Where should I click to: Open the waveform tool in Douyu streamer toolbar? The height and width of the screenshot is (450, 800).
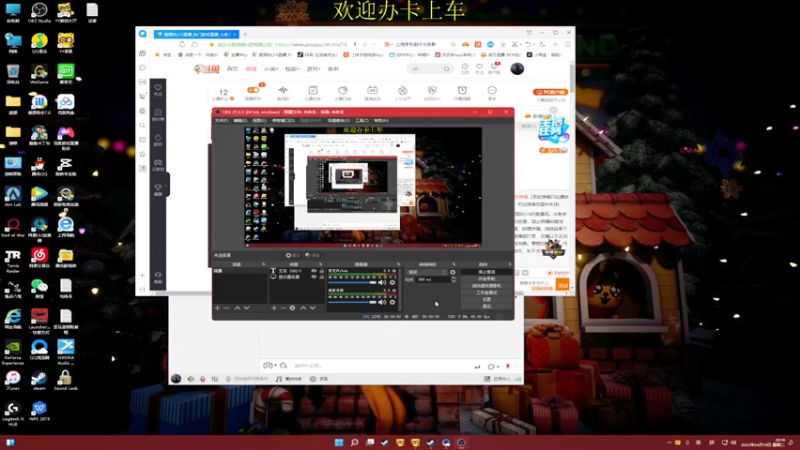[283, 92]
